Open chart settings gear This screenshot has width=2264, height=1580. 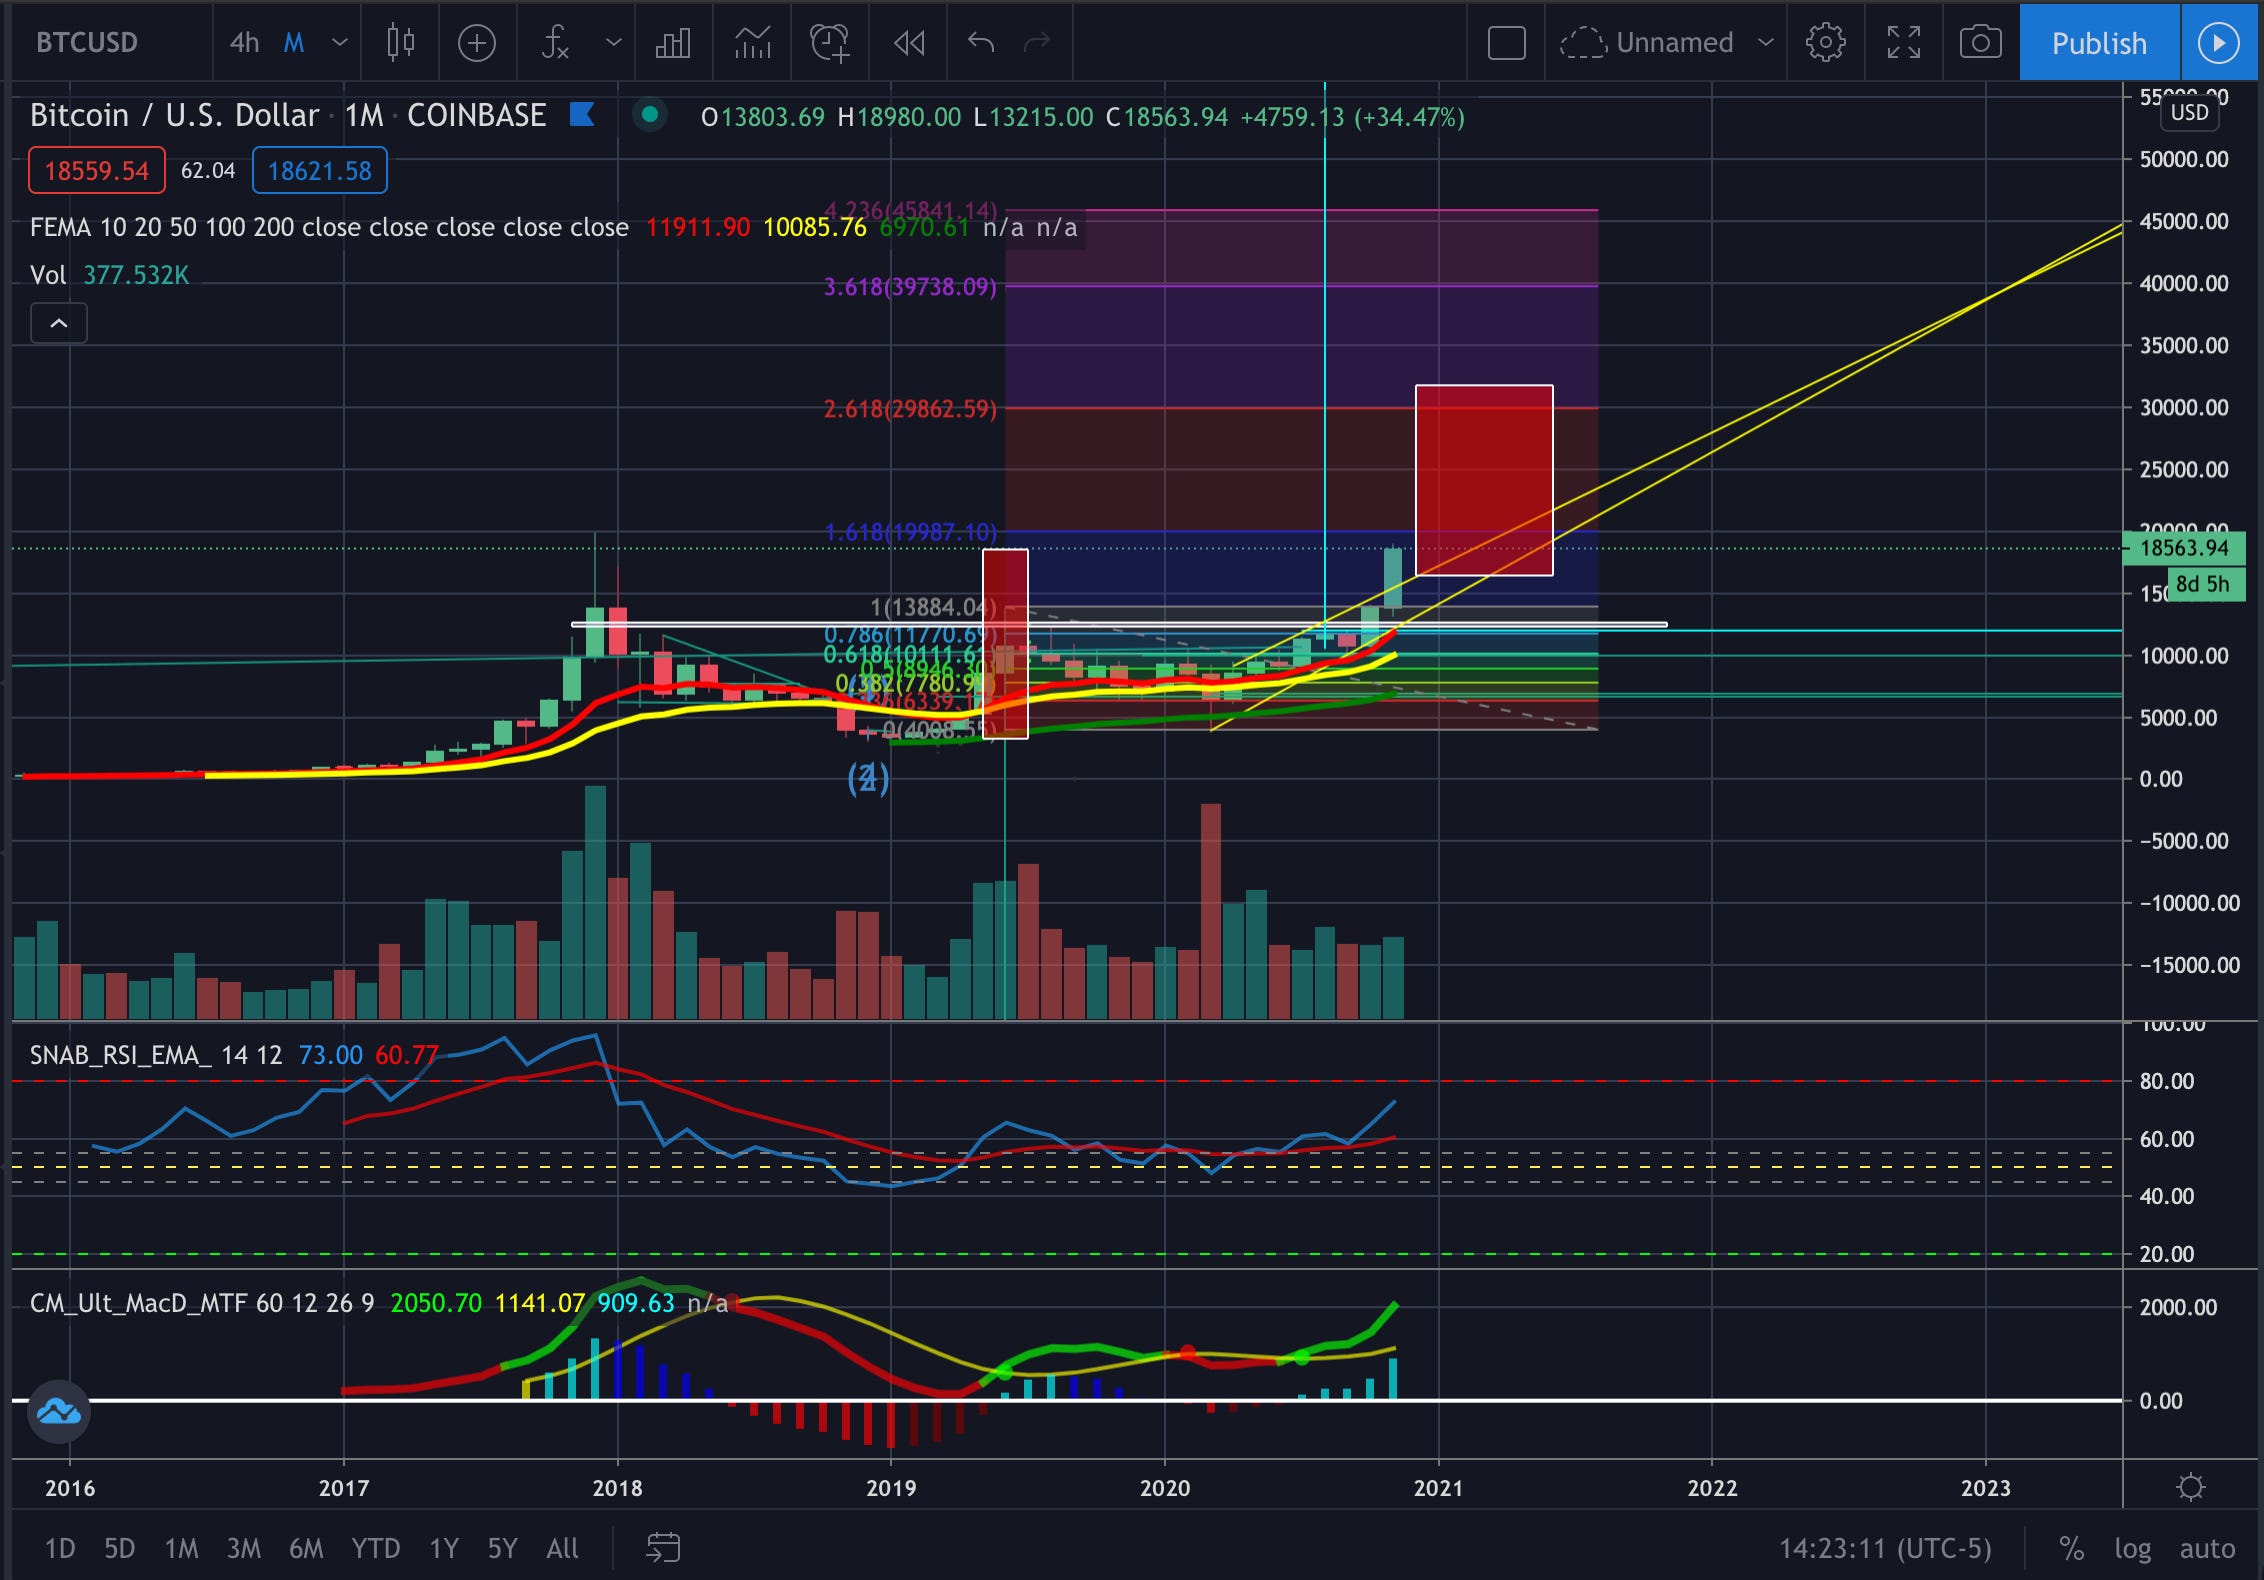click(1825, 42)
